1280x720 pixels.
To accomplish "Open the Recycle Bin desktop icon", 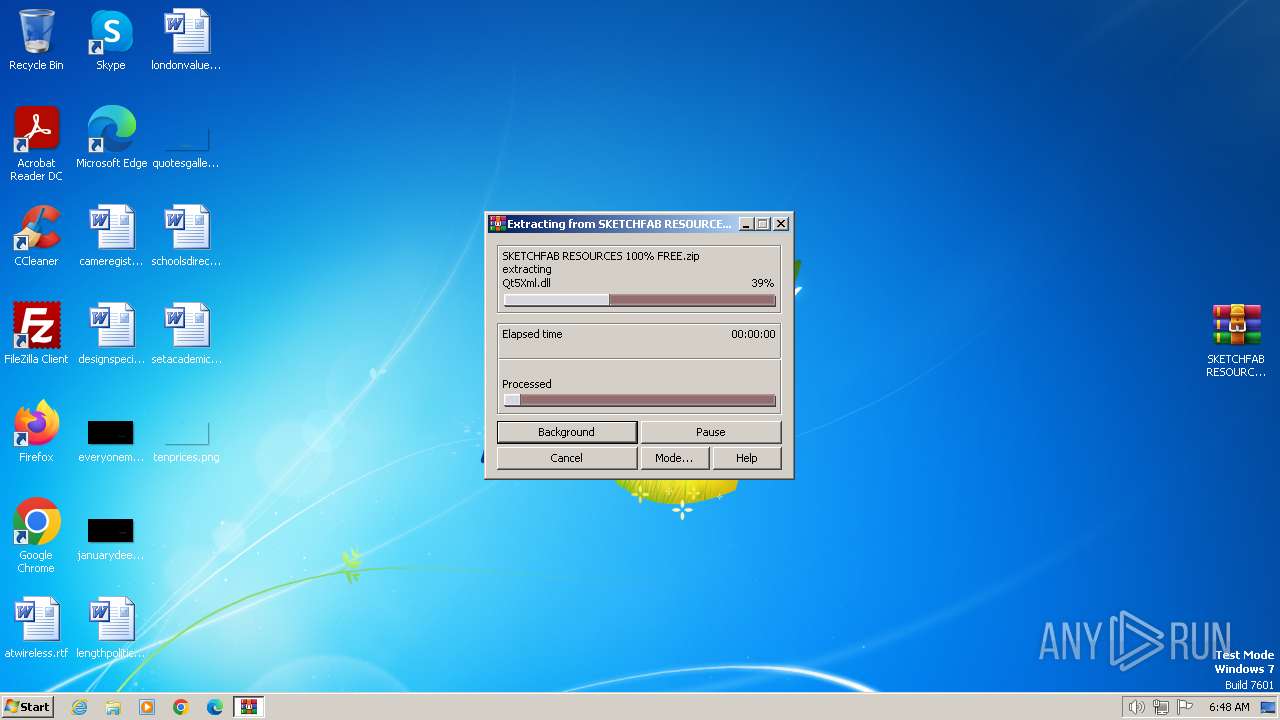I will [36, 40].
